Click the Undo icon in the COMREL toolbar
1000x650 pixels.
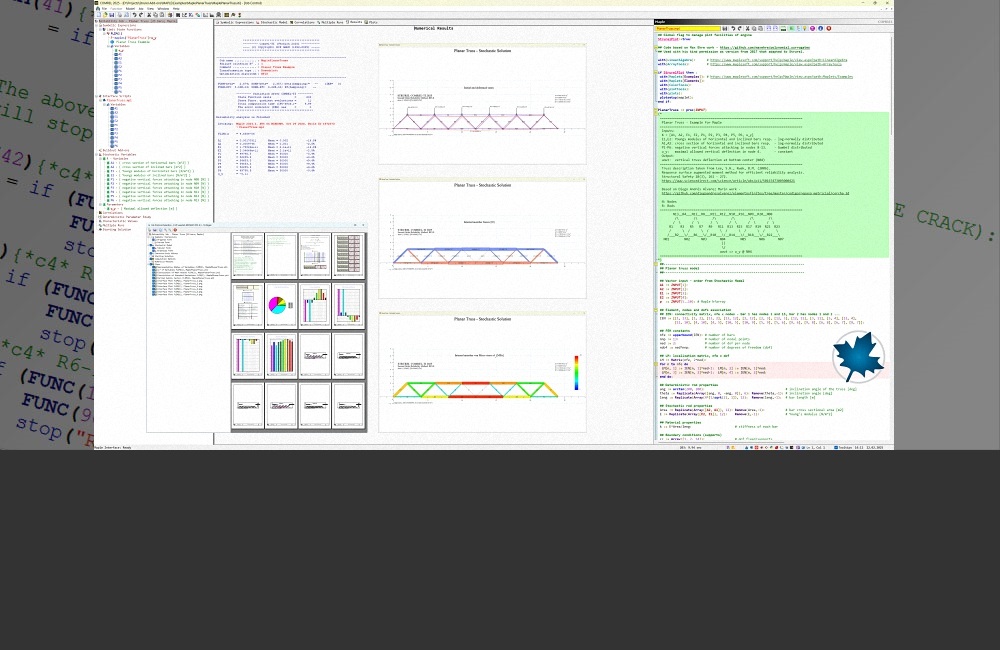133,14
